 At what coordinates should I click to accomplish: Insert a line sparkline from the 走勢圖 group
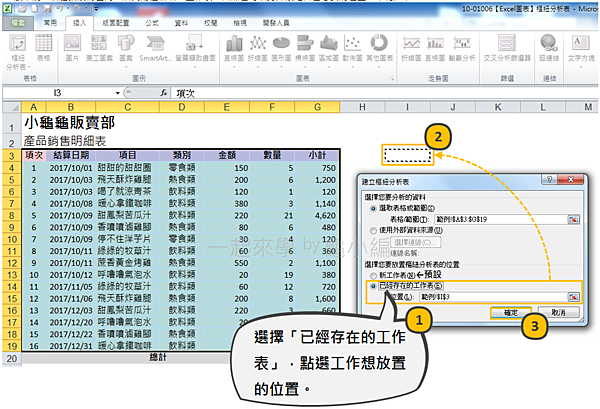coord(411,47)
